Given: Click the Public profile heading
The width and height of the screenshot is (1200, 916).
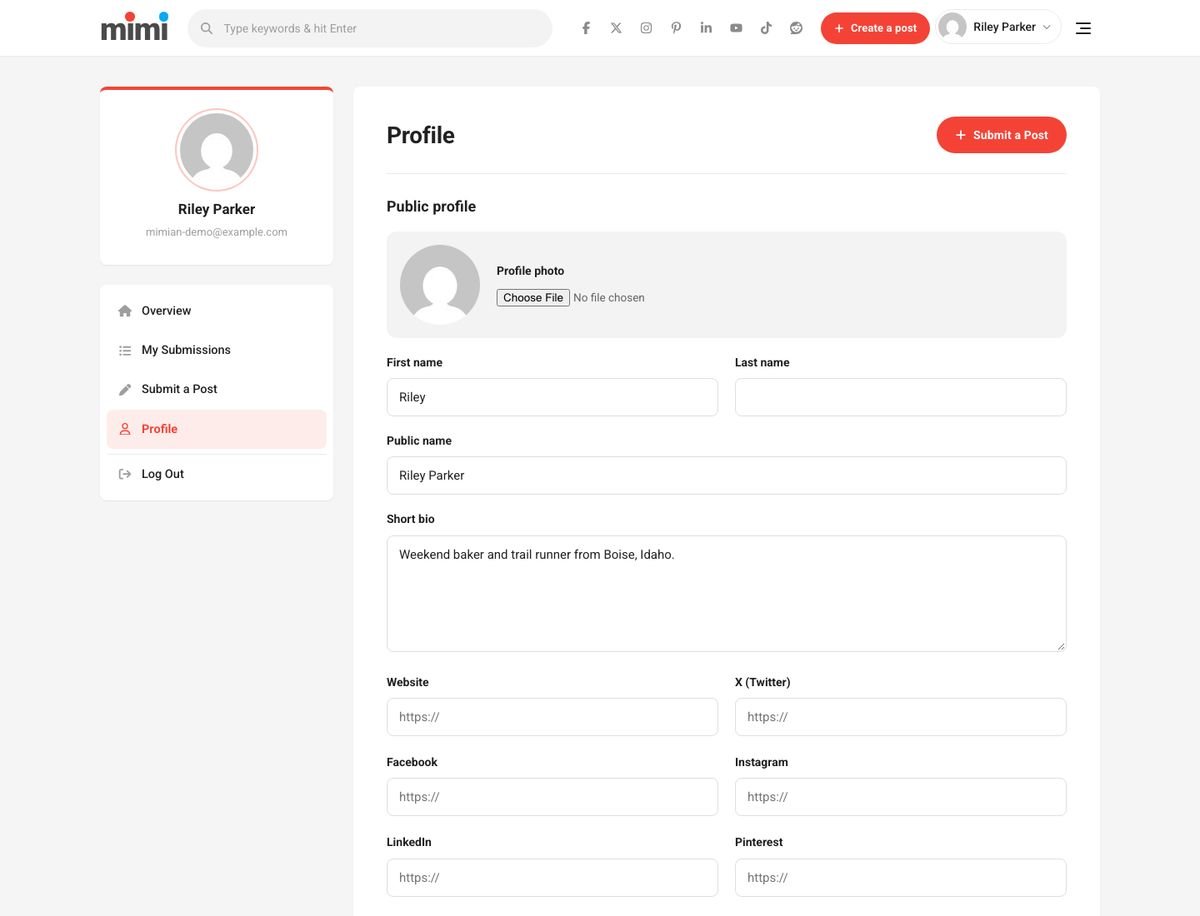Looking at the screenshot, I should (x=431, y=206).
